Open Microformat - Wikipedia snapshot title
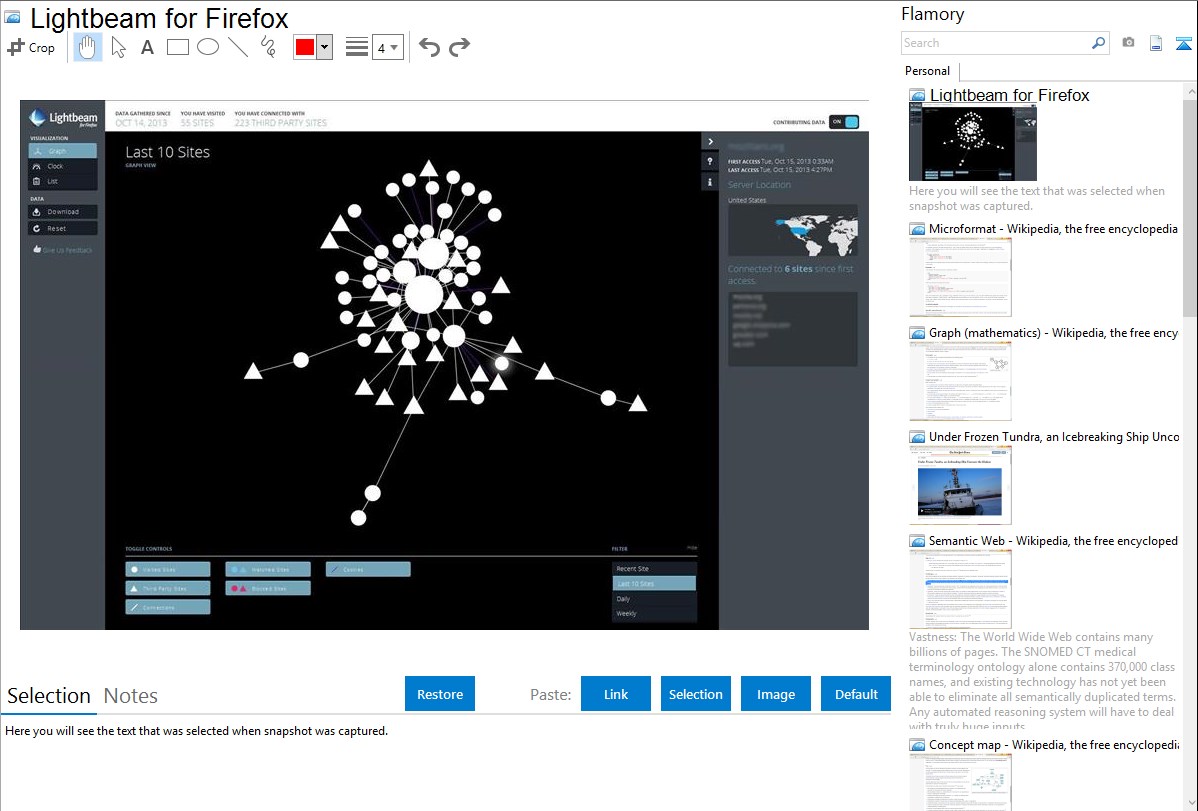Viewport: 1198px width, 811px height. pyautogui.click(x=1053, y=229)
